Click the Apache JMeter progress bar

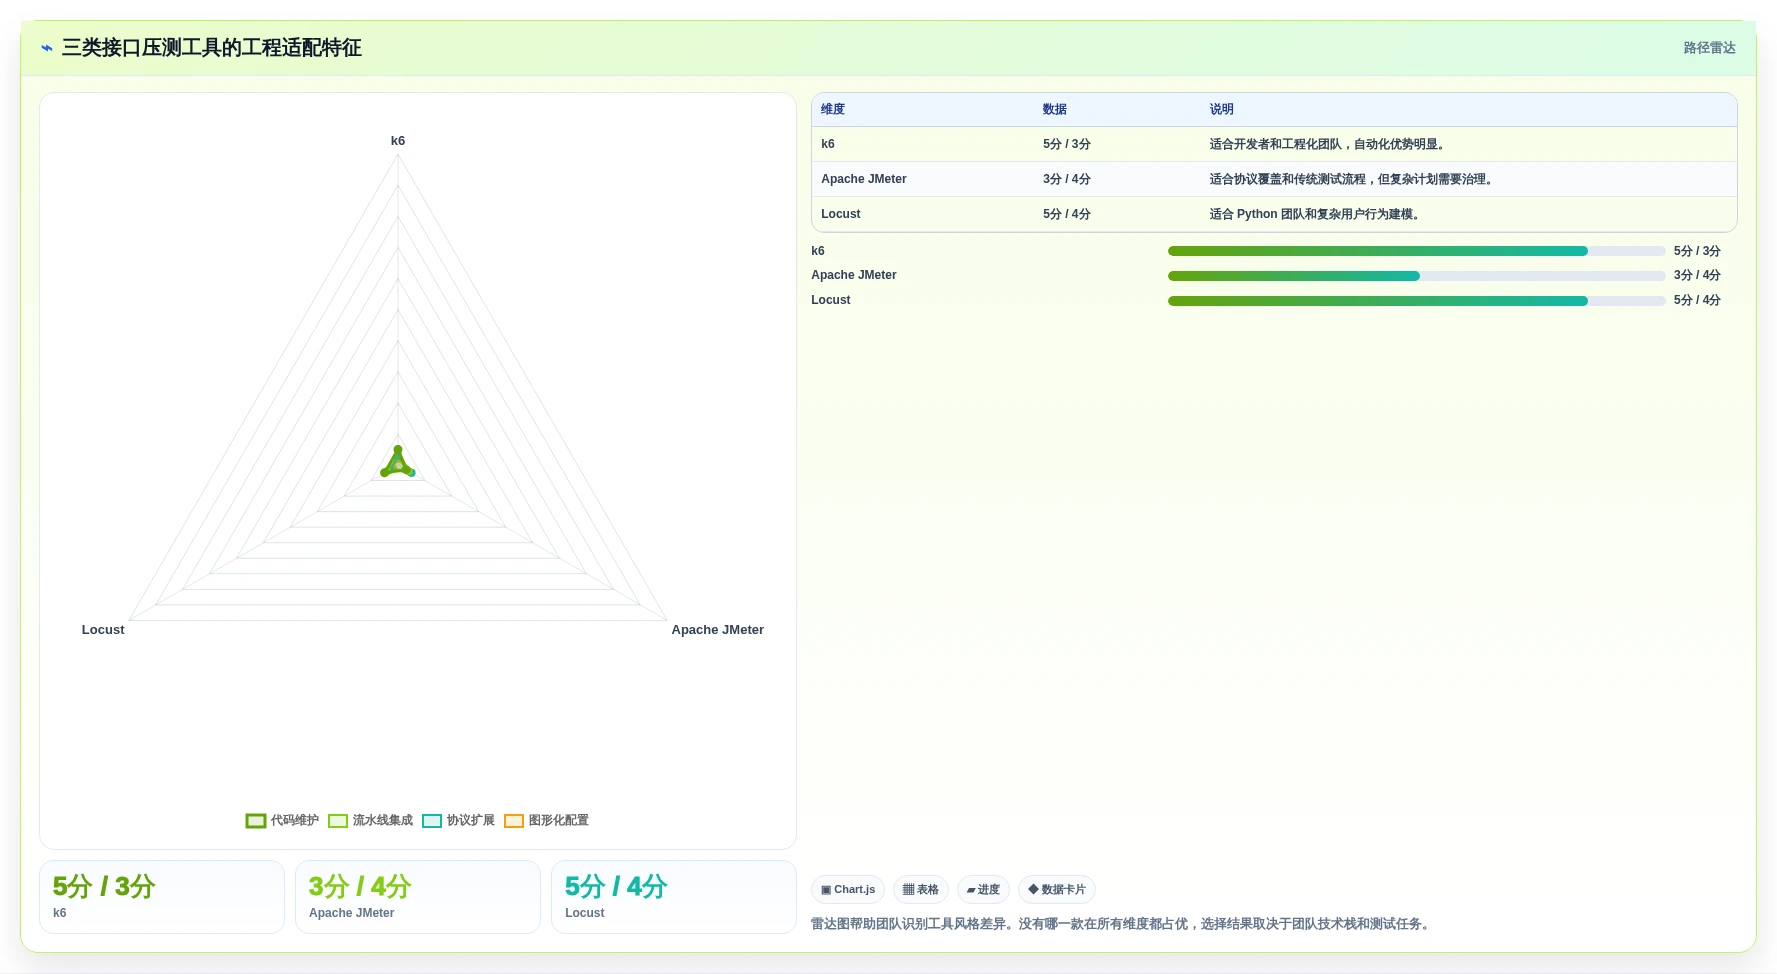(1416, 276)
